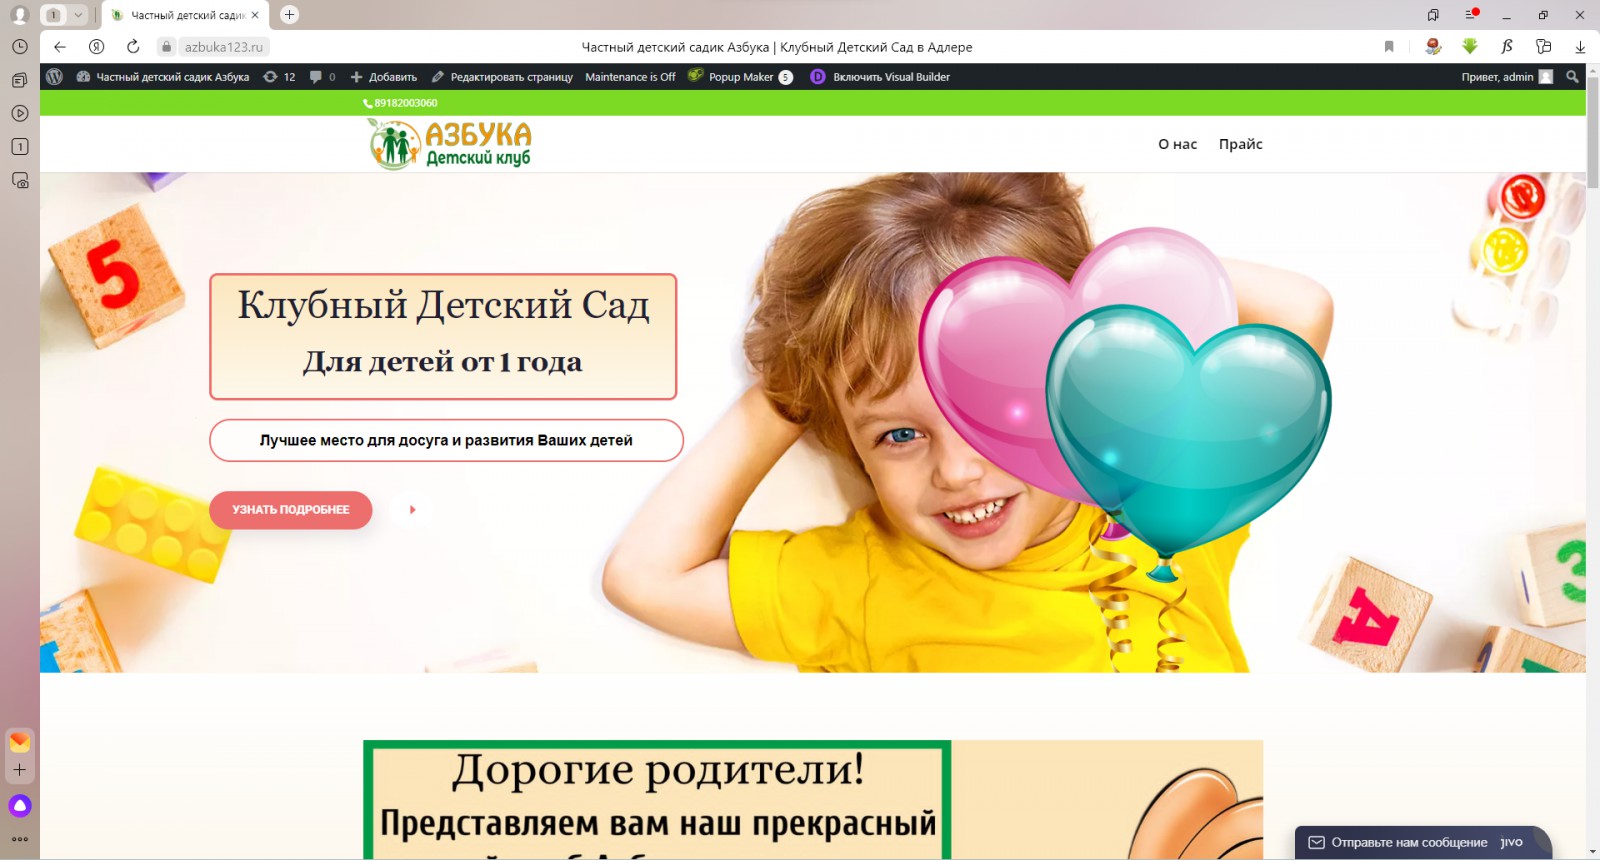Call the phone number 89182003060
This screenshot has height=860, width=1600.
click(x=400, y=103)
